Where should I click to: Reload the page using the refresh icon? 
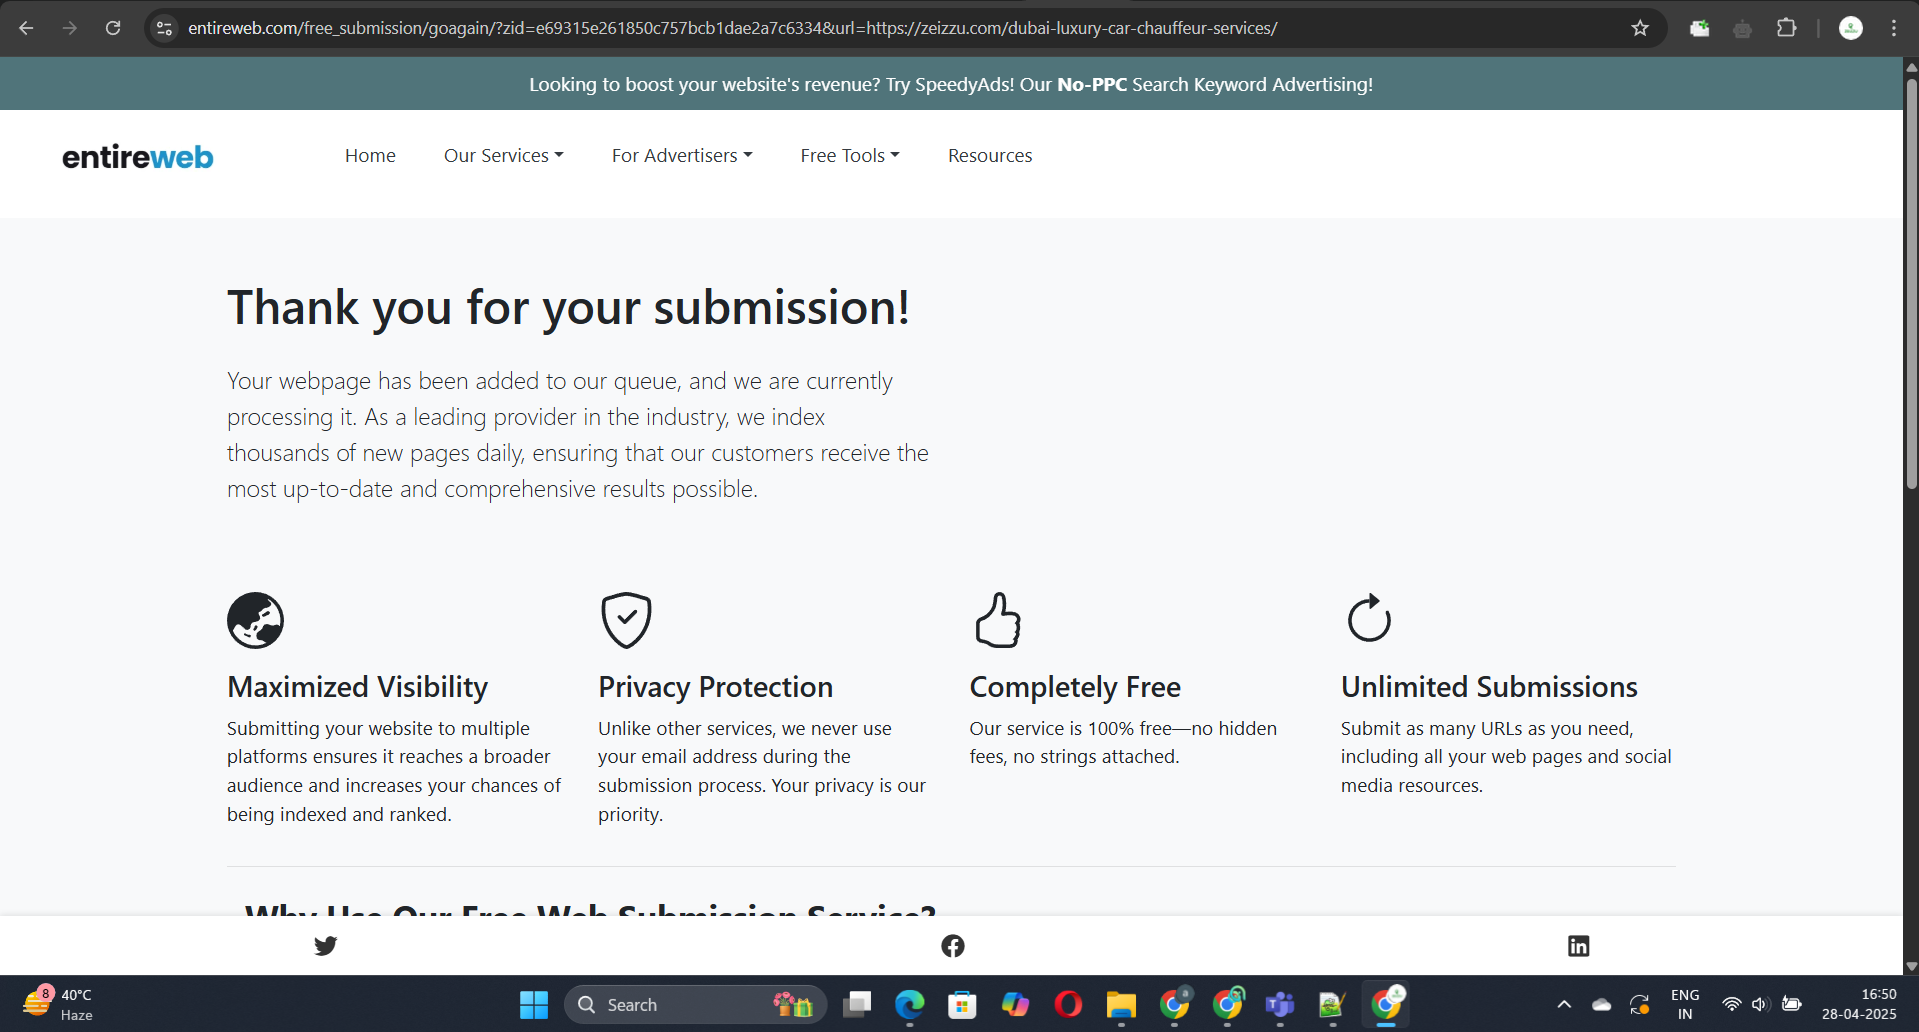coord(113,28)
